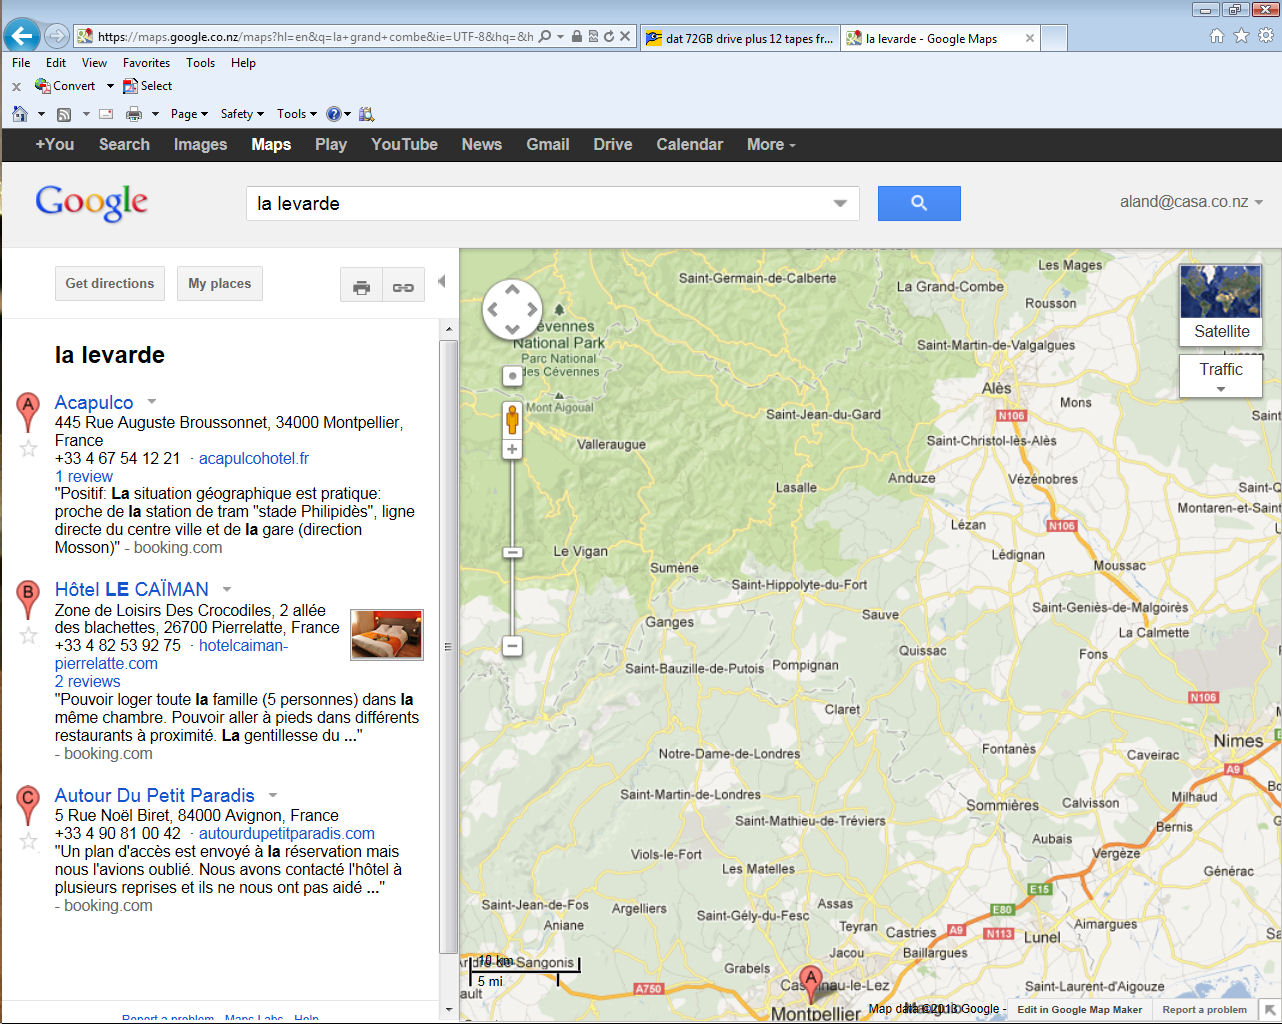Screen dimensions: 1282x1024
Task: Click the Select PDF toolbar button
Action: click(x=148, y=86)
